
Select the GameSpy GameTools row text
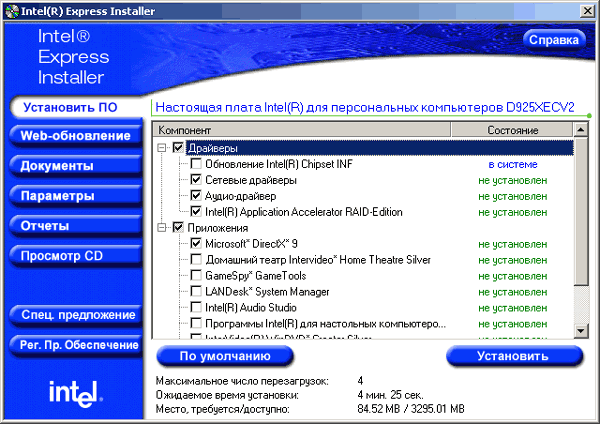[256, 276]
